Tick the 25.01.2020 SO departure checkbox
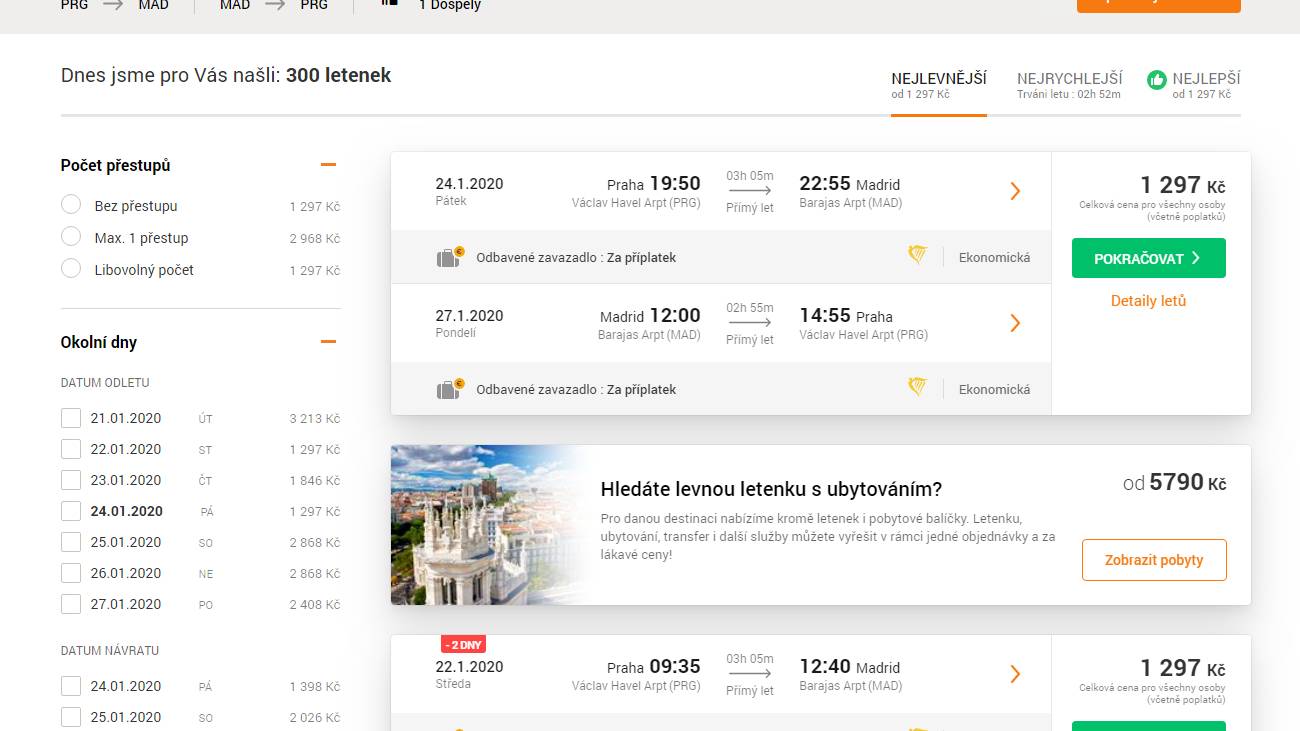1300x731 pixels. 71,542
